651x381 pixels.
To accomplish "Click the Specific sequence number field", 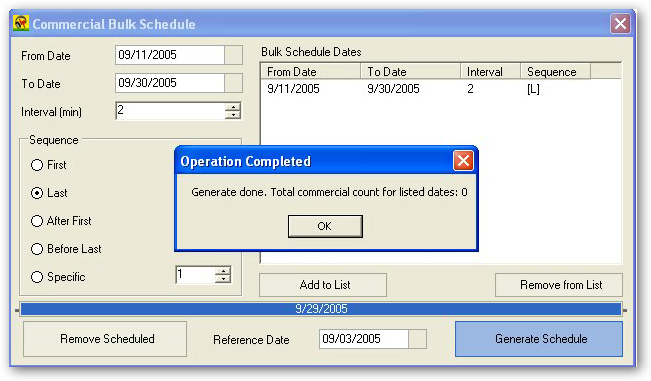I will point(195,275).
